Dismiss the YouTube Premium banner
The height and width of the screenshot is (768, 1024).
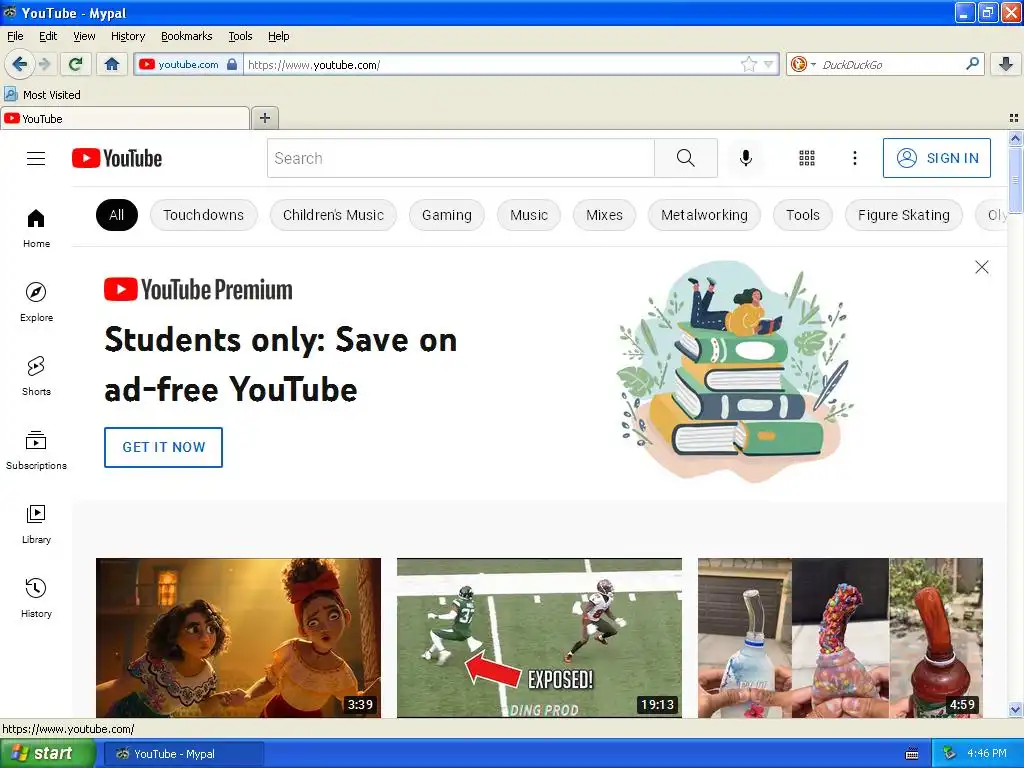tap(982, 267)
